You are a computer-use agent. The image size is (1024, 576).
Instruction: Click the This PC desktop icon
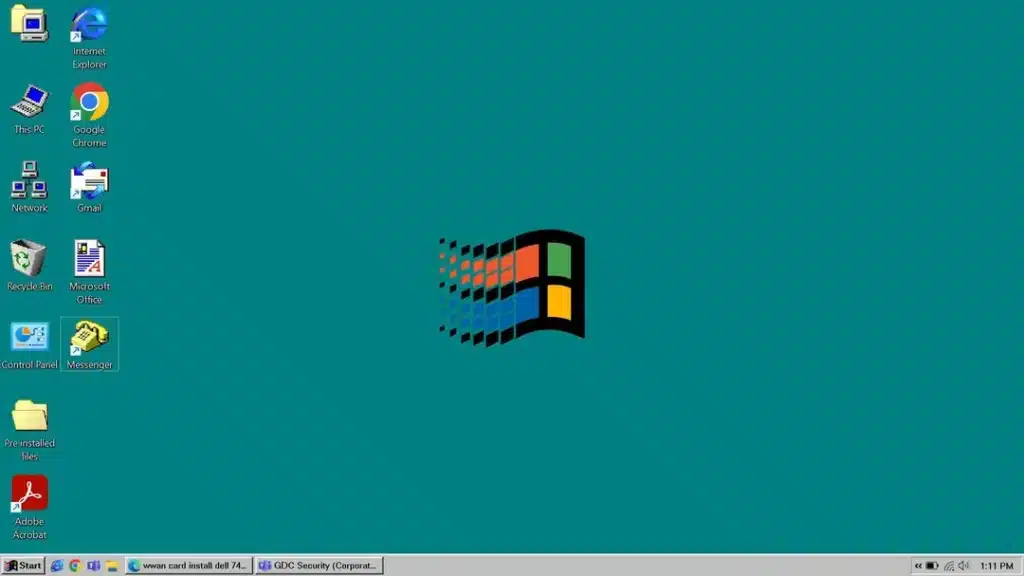(29, 109)
